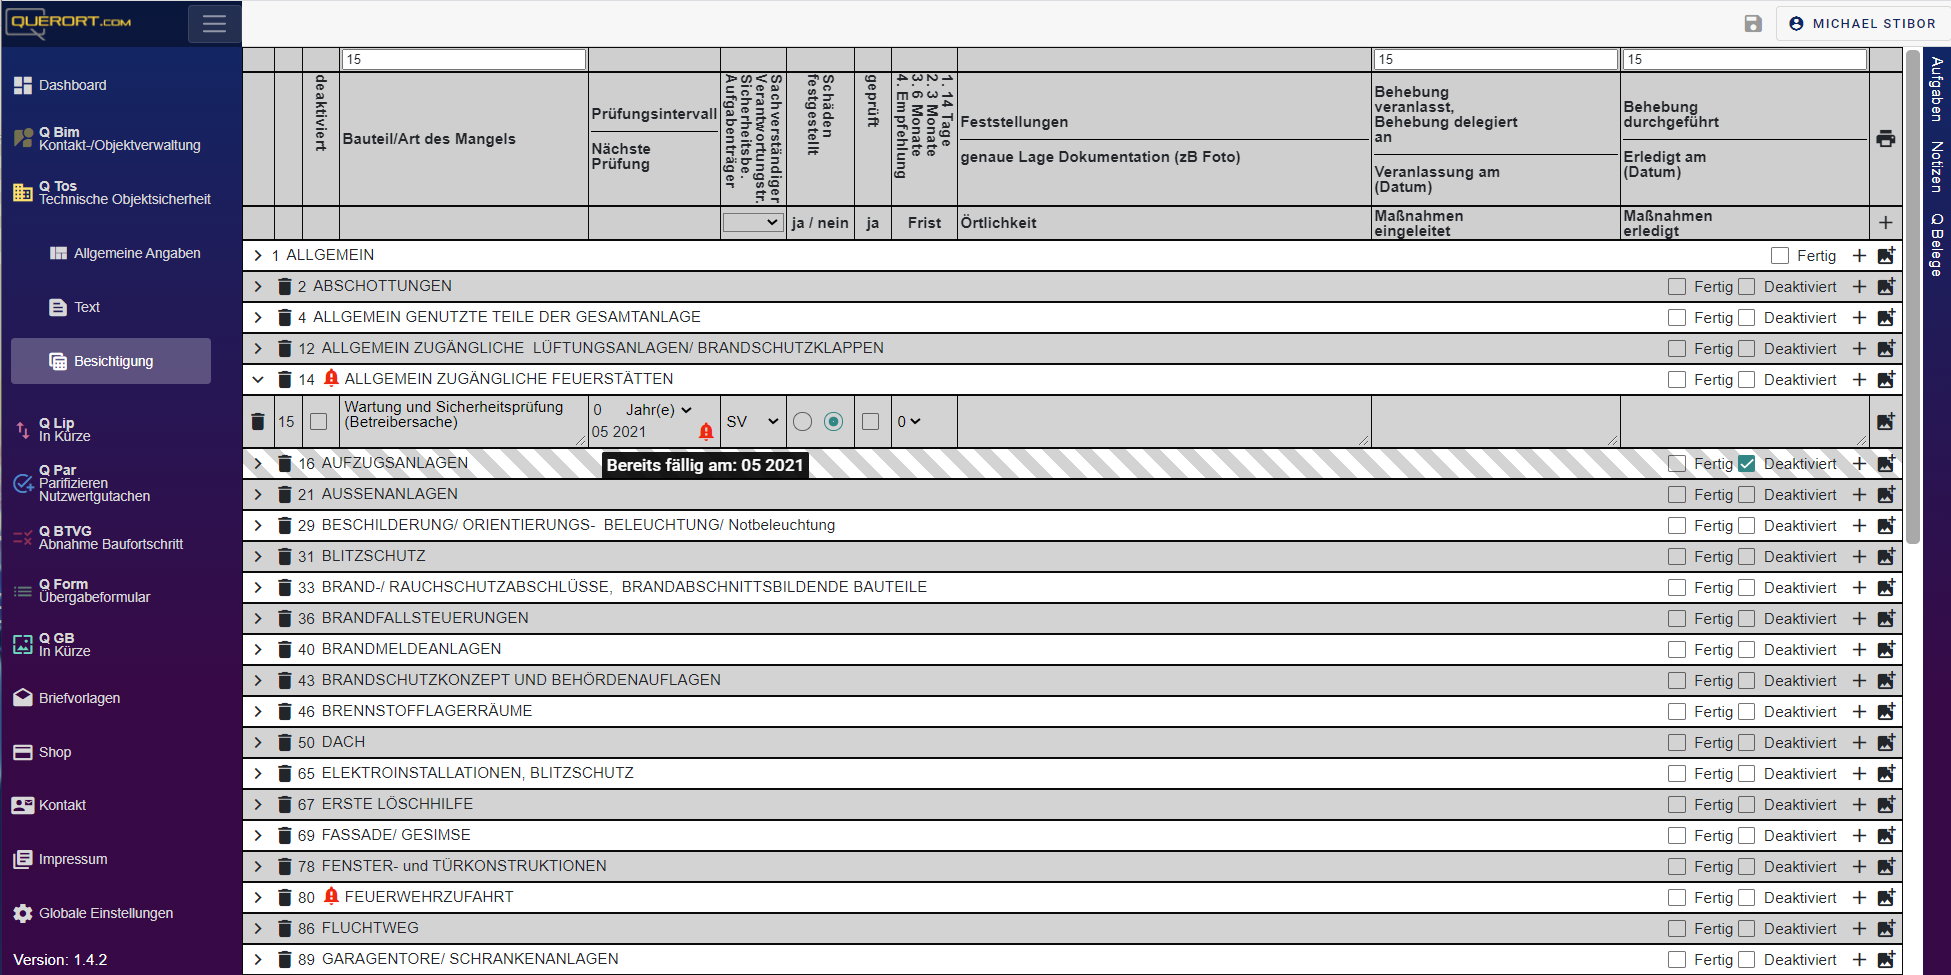Viewport: 1951px width, 975px height.
Task: Enable Deaktiviert checkbox for BRANDMELDEANLAGEN
Action: [1746, 650]
